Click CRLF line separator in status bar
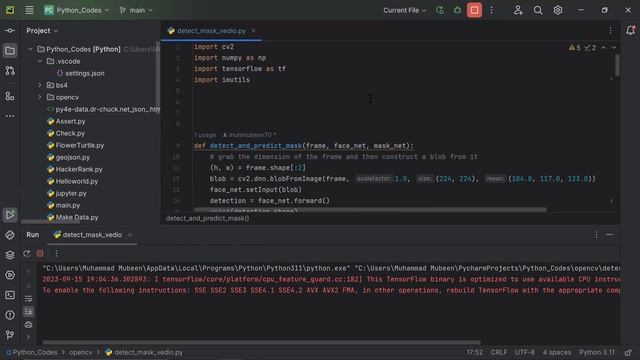 point(499,352)
